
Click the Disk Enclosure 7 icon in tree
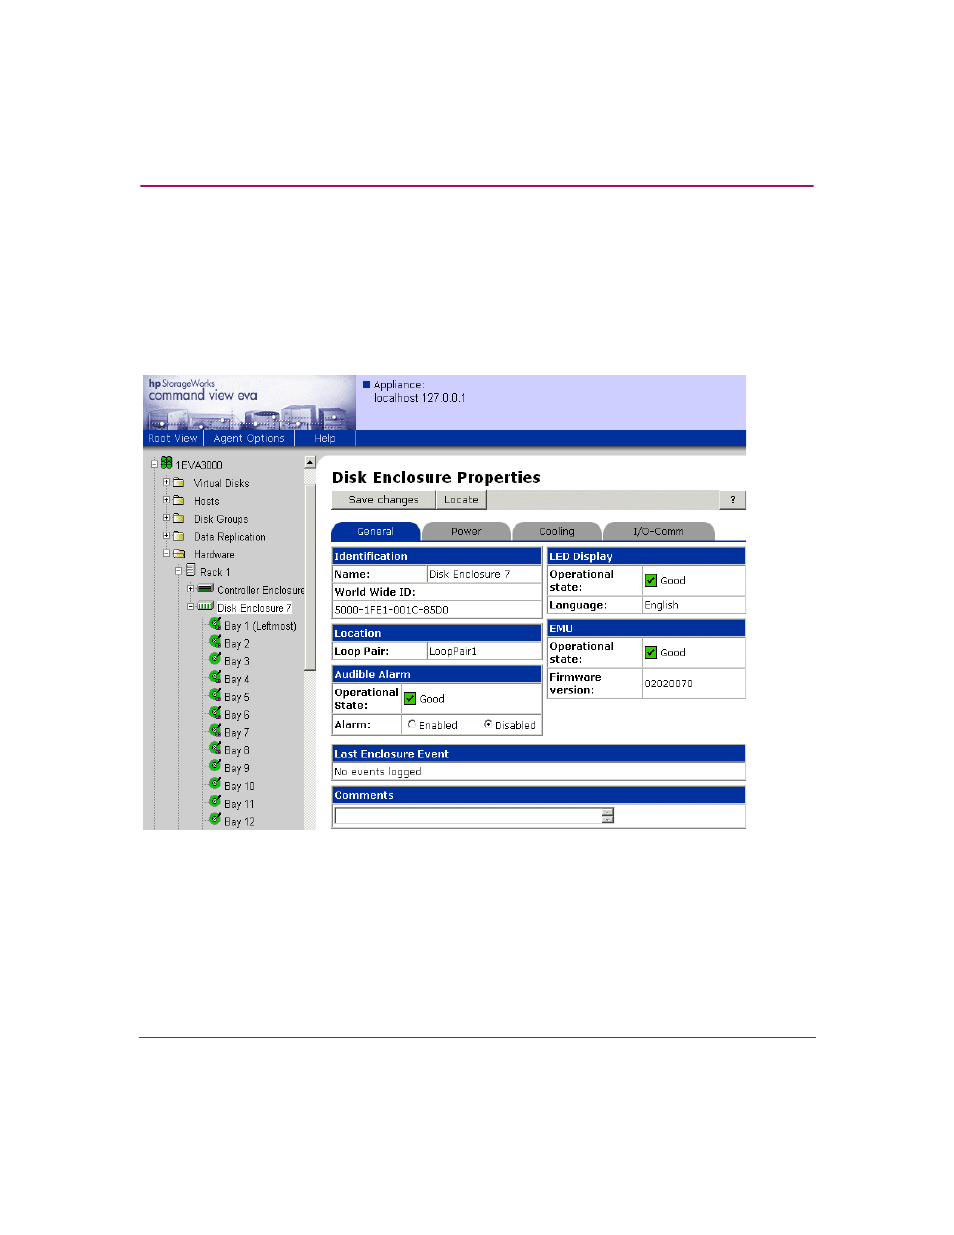205,606
